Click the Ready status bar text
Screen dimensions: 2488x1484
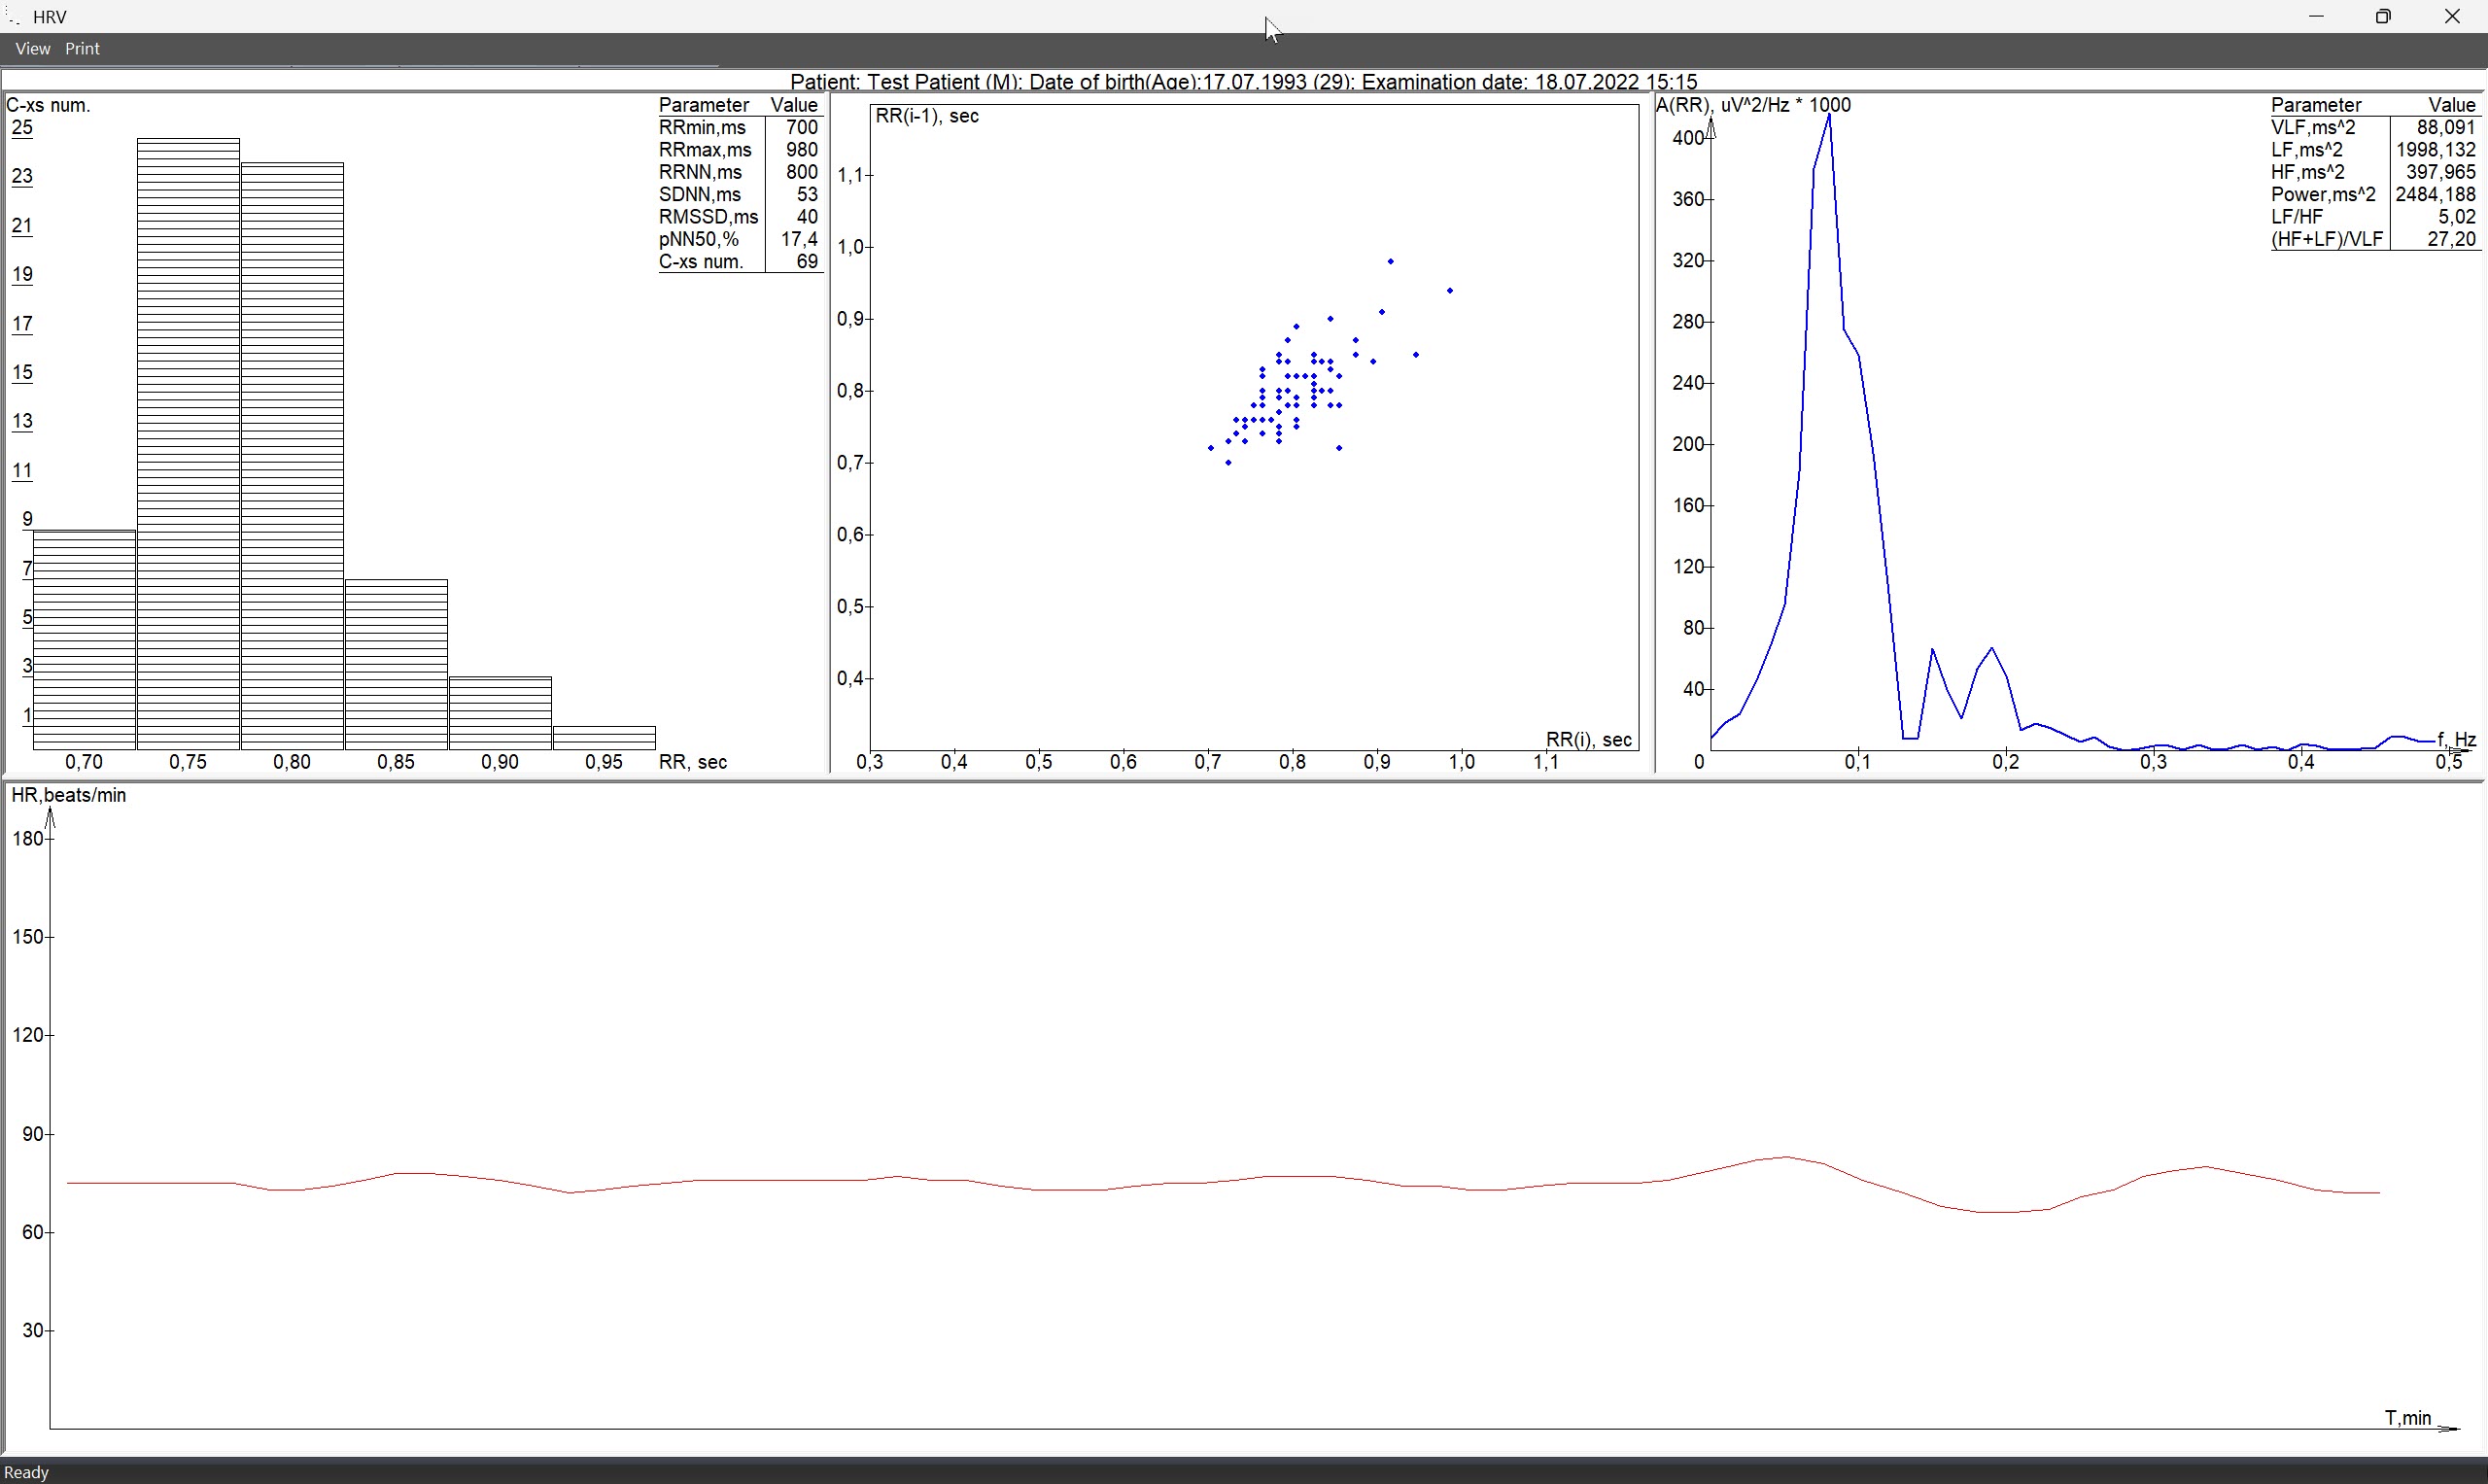click(27, 1472)
